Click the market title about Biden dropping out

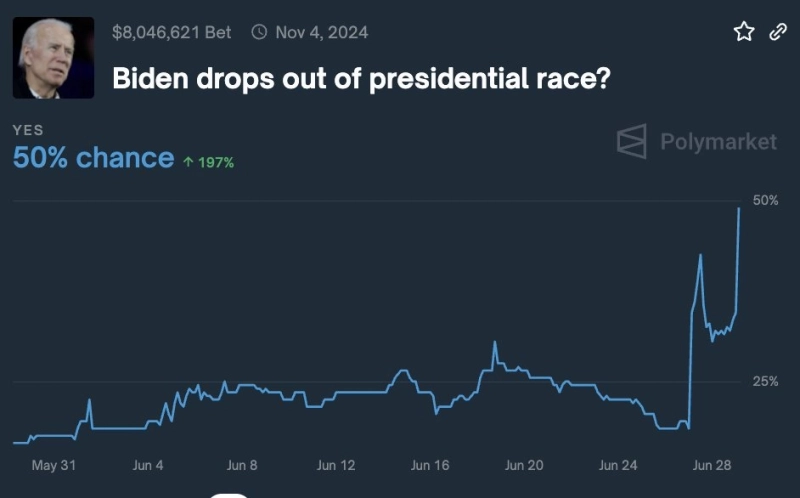[361, 78]
